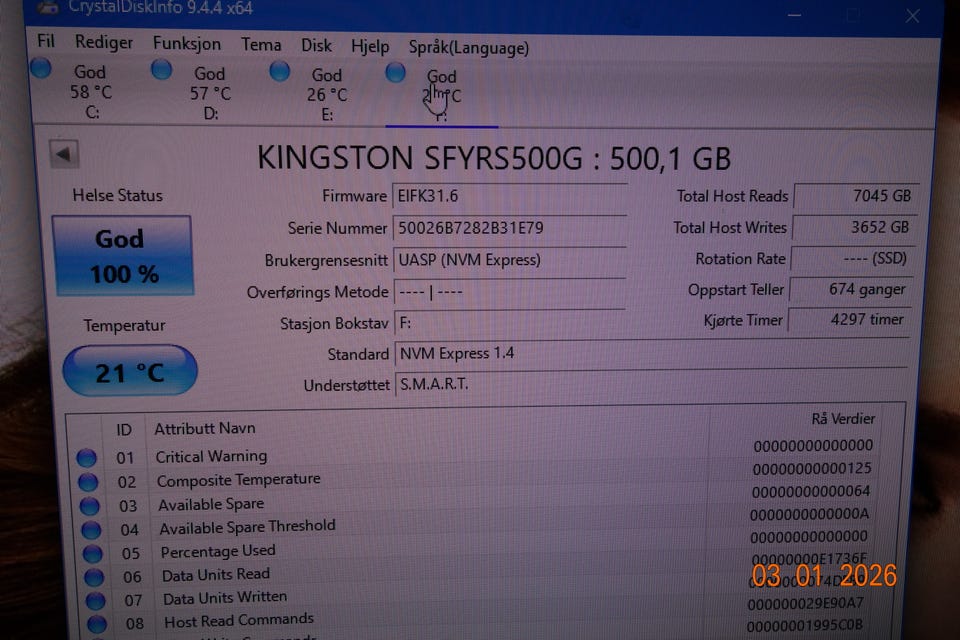Screen dimensions: 960x640
Task: Click the Standard field NVM Express 1.4
Action: coord(651,353)
